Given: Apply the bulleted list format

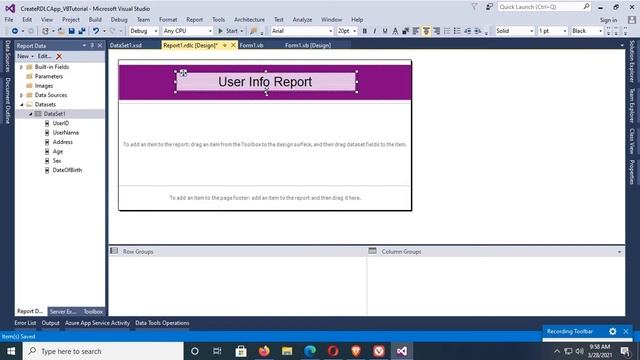Looking at the screenshot, I should pos(457,31).
